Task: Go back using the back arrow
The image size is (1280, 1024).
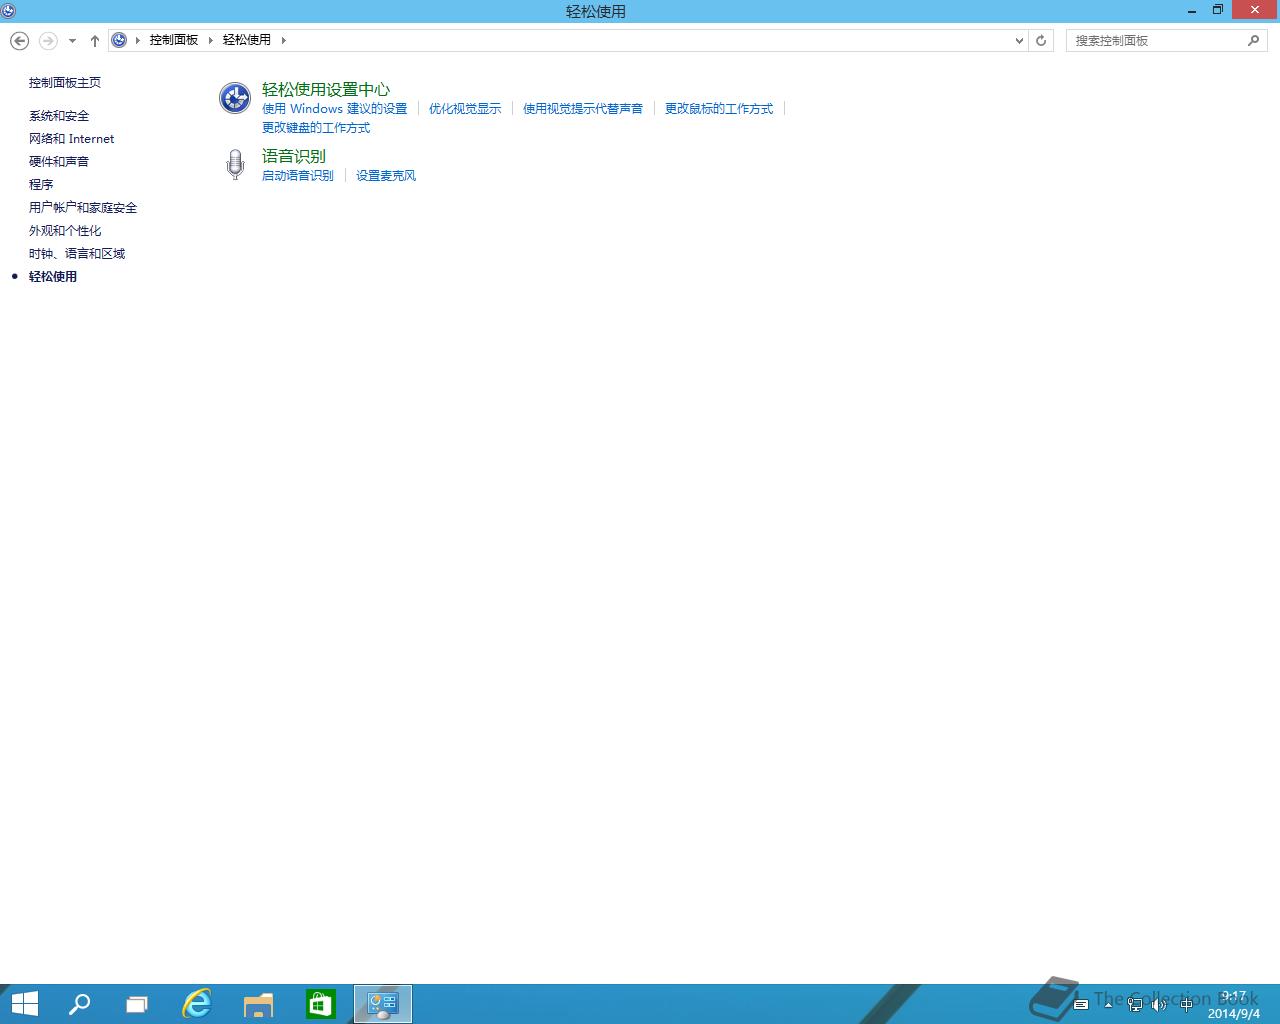Action: (x=19, y=40)
